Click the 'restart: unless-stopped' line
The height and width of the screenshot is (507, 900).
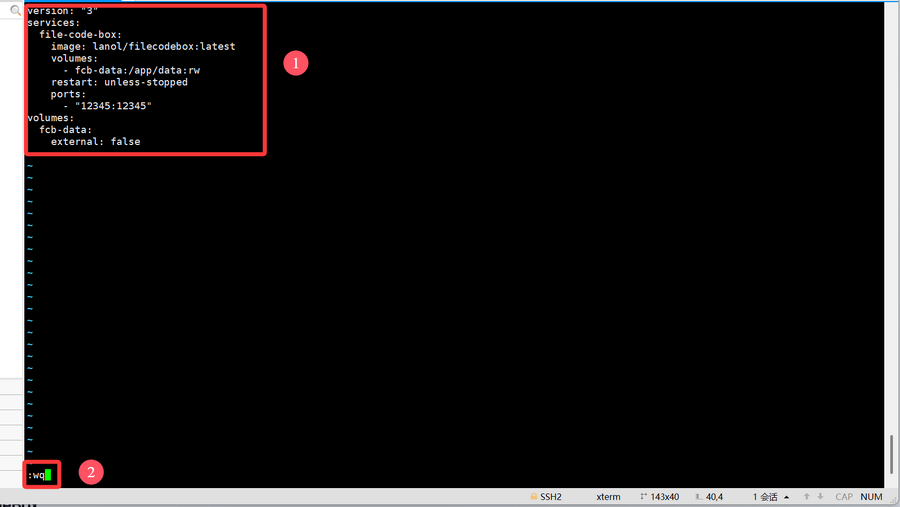[x=119, y=82]
